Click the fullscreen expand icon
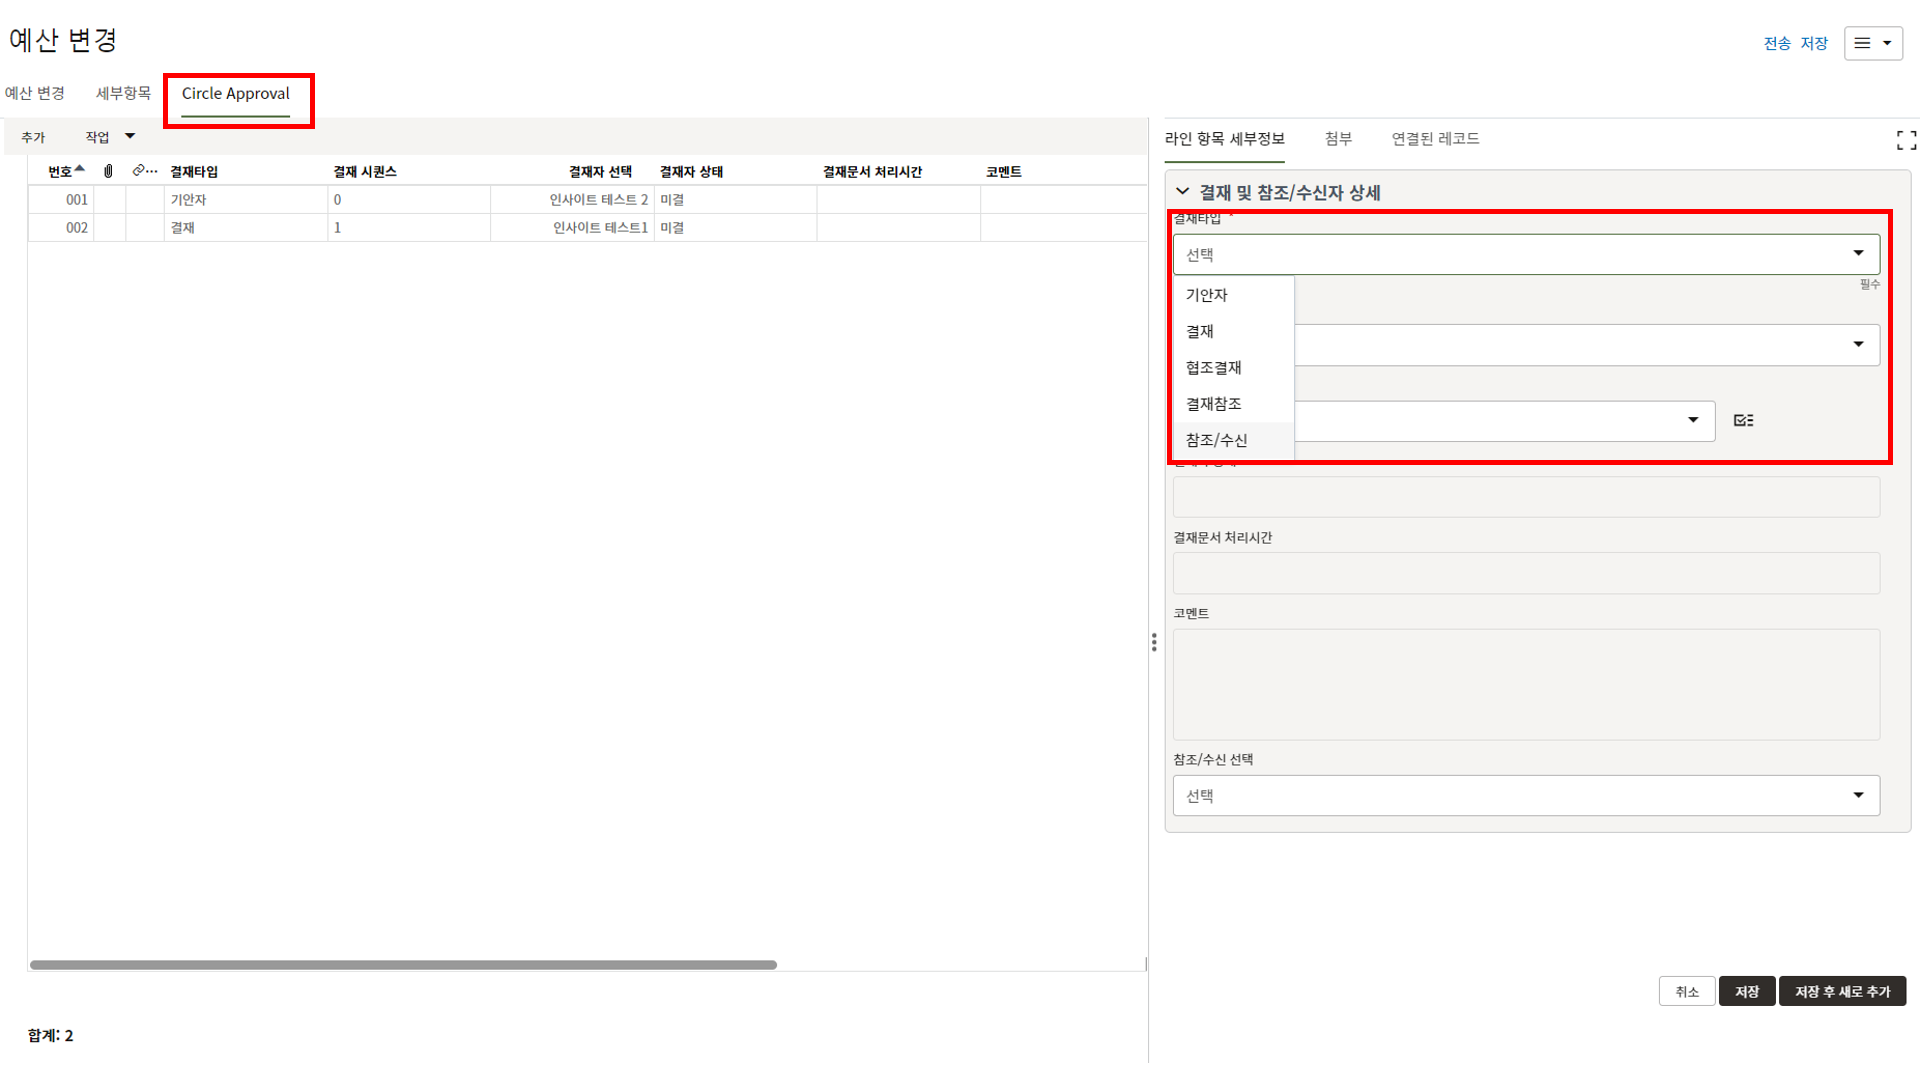Viewport: 1920px width, 1080px height. pos(1906,141)
